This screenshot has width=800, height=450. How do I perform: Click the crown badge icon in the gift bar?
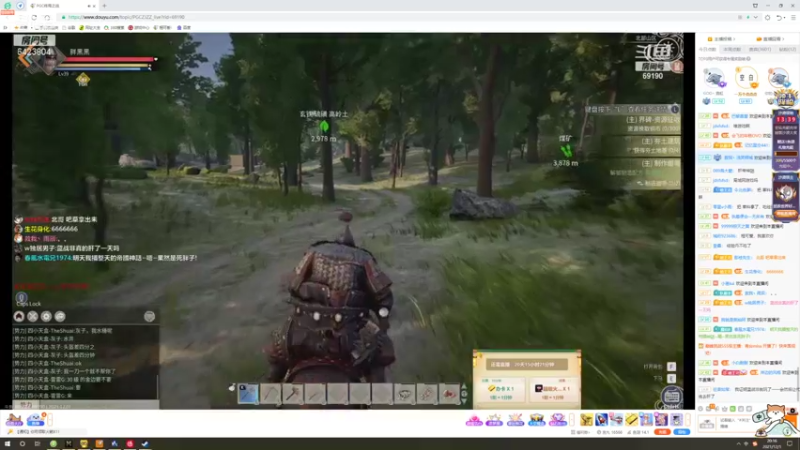536,420
